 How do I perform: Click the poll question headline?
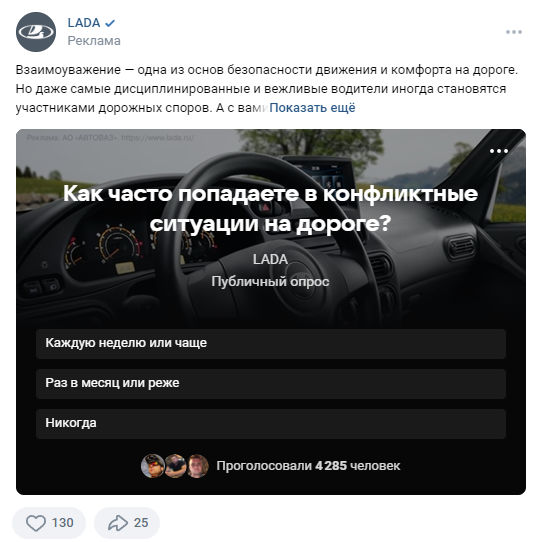click(x=270, y=208)
